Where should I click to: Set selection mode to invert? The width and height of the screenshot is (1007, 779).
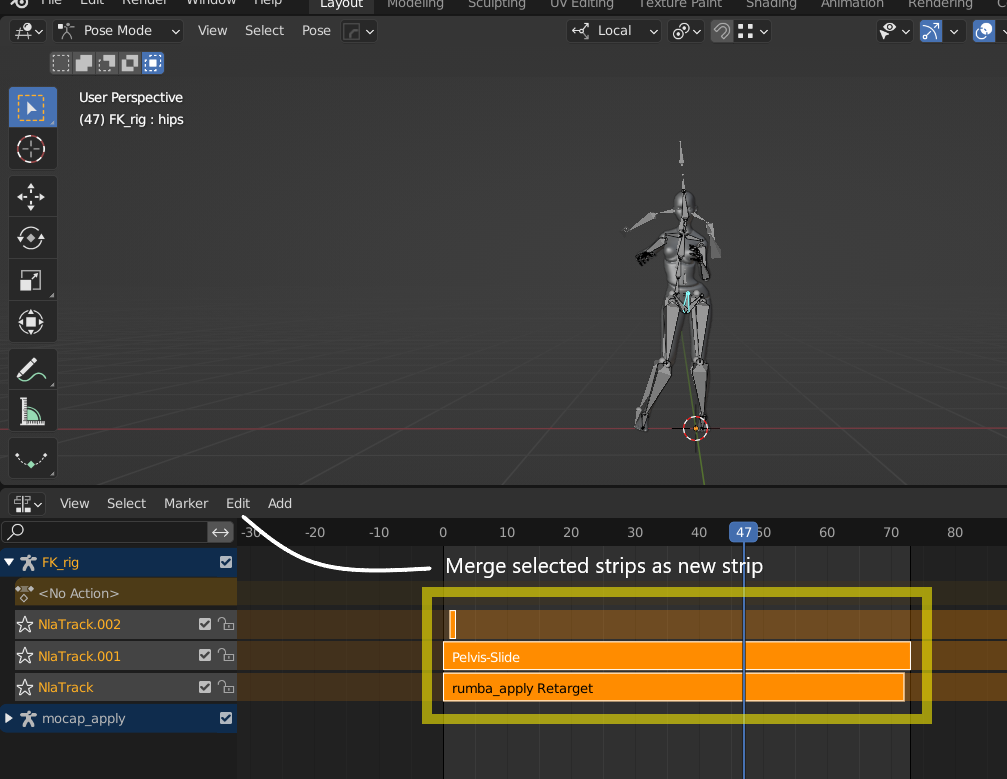(x=130, y=63)
